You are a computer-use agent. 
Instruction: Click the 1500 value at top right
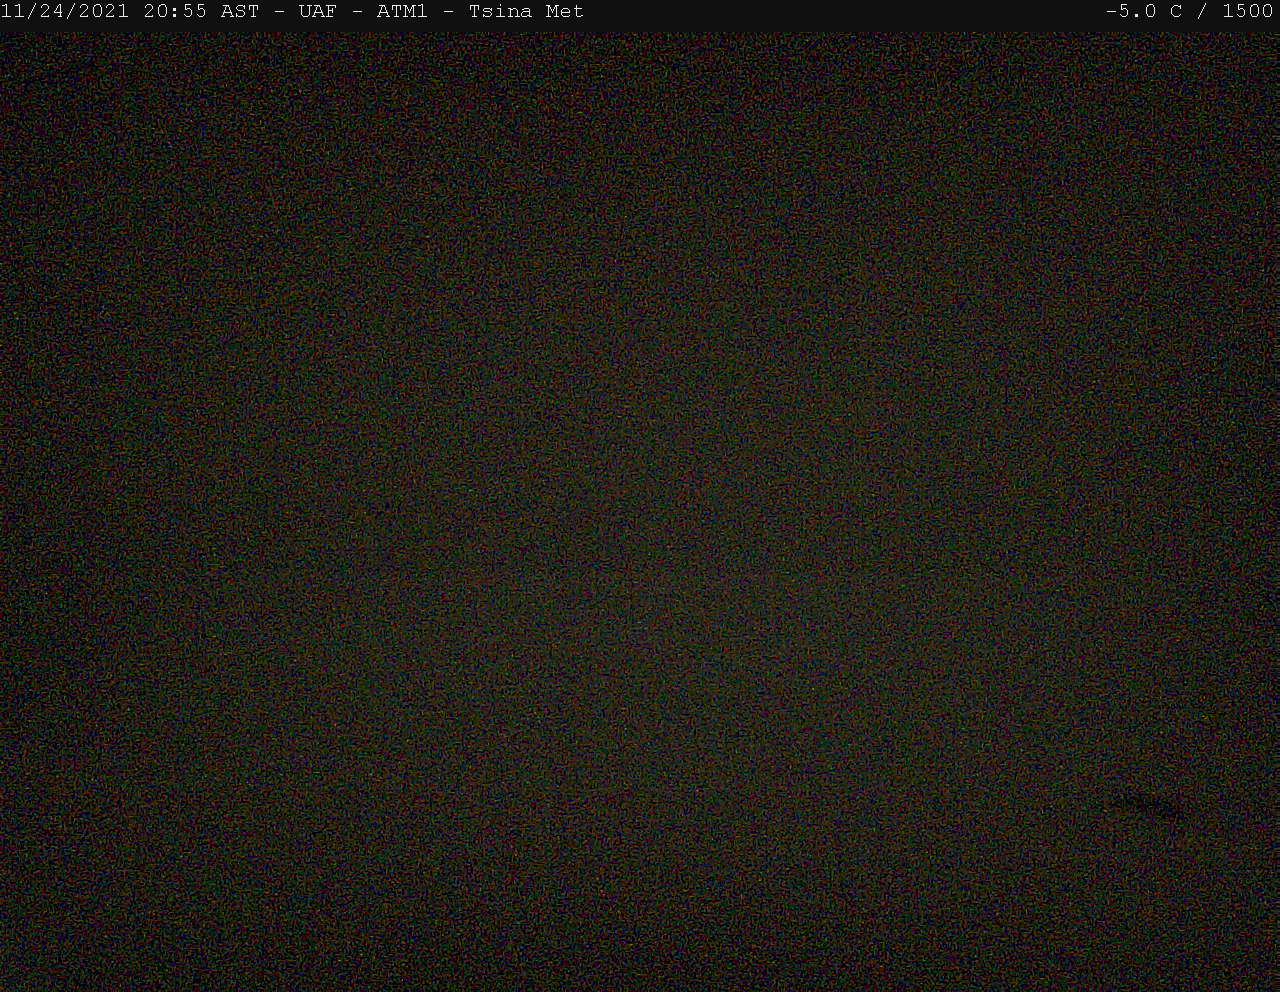pyautogui.click(x=1248, y=12)
